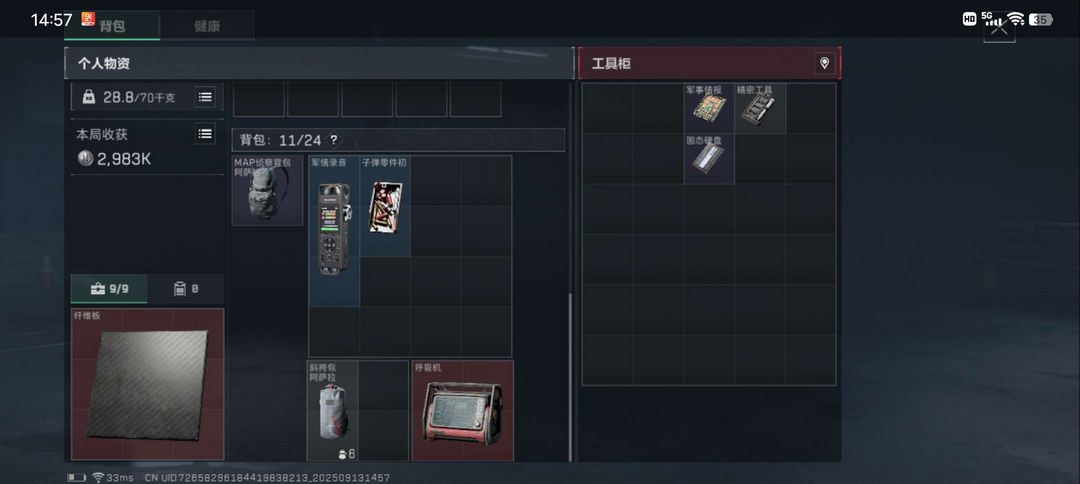The image size is (1080, 484).
Task: Open the weight list menu button
Action: pyautogui.click(x=205, y=97)
